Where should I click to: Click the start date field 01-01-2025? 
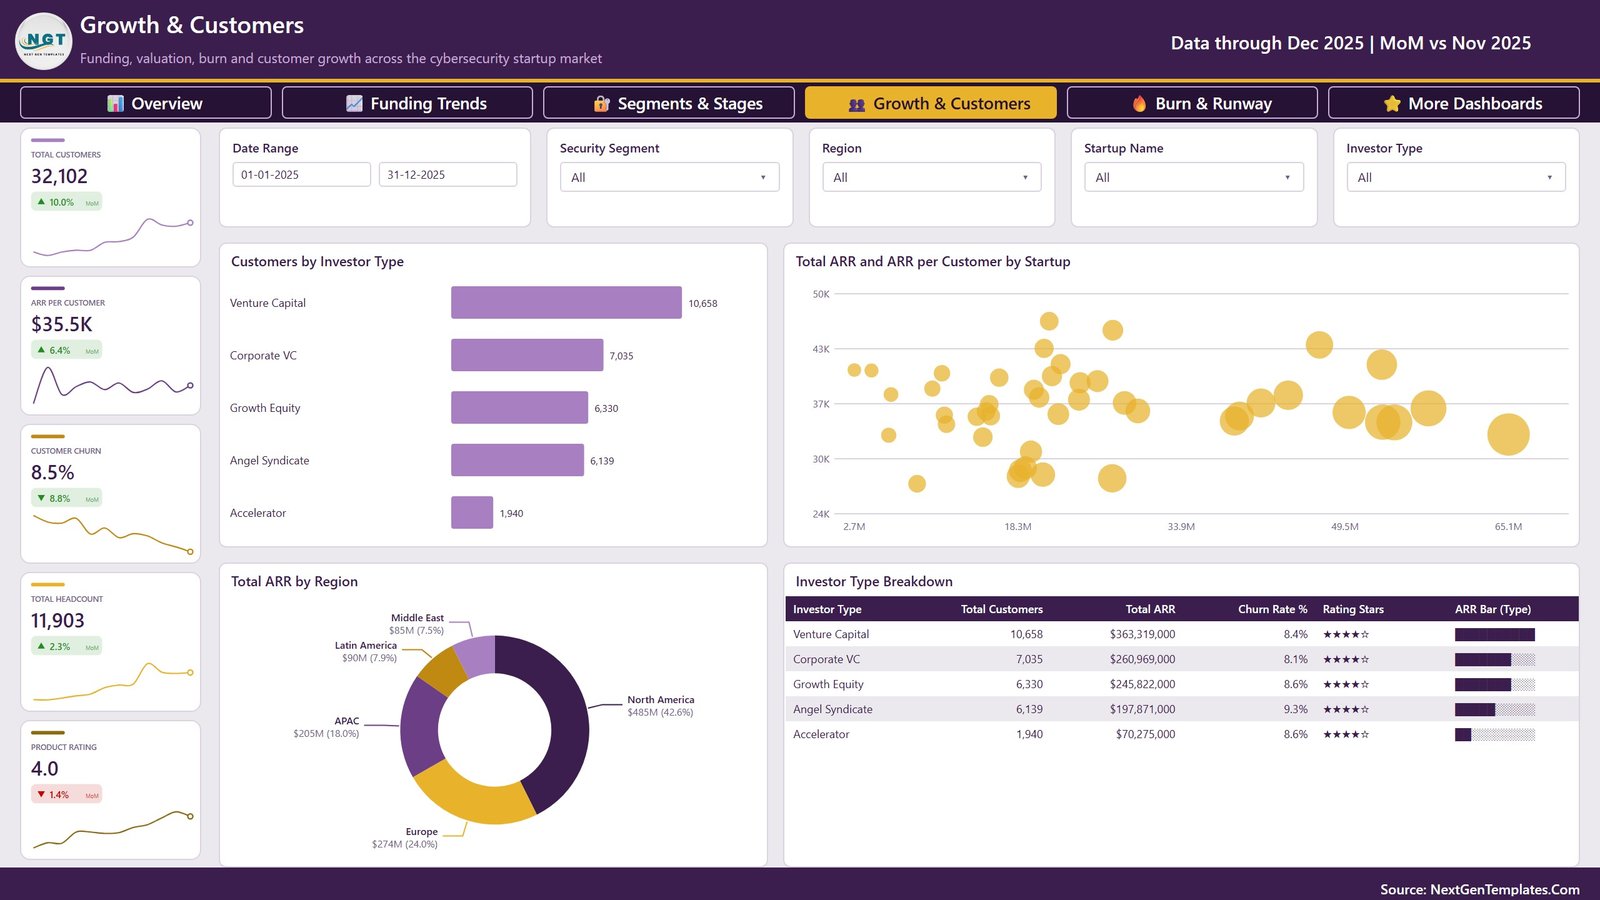click(301, 174)
